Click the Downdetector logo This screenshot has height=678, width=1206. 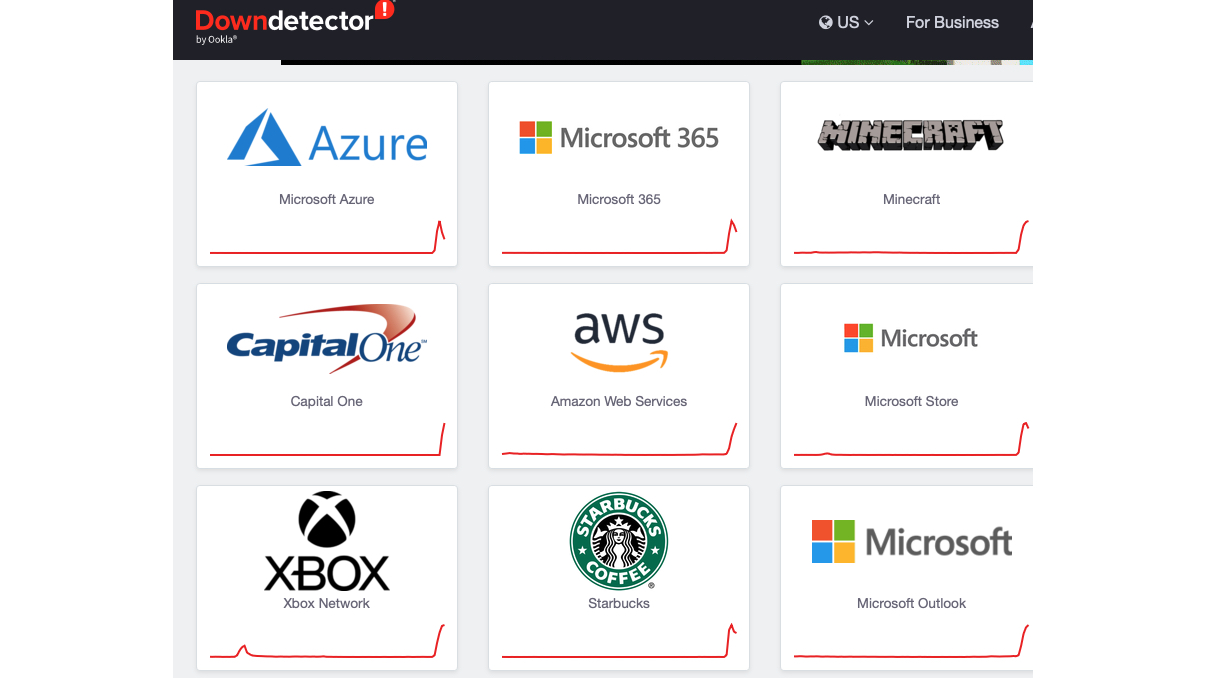coord(295,23)
